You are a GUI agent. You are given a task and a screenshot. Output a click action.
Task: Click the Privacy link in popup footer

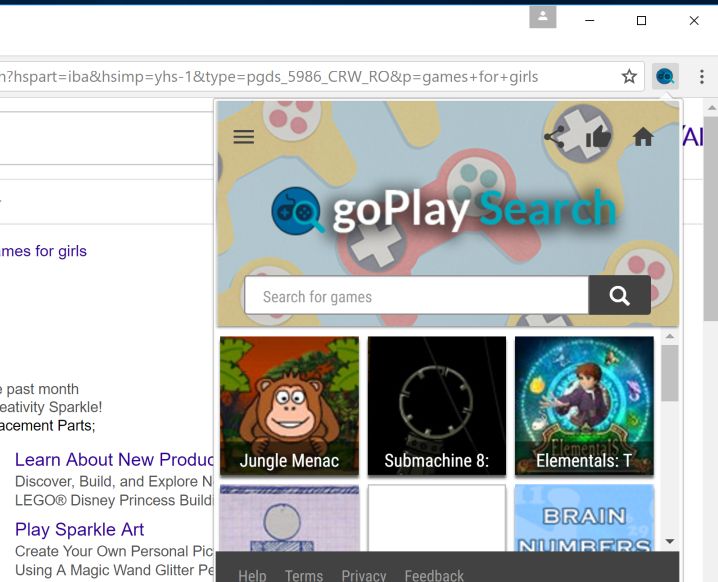[364, 575]
